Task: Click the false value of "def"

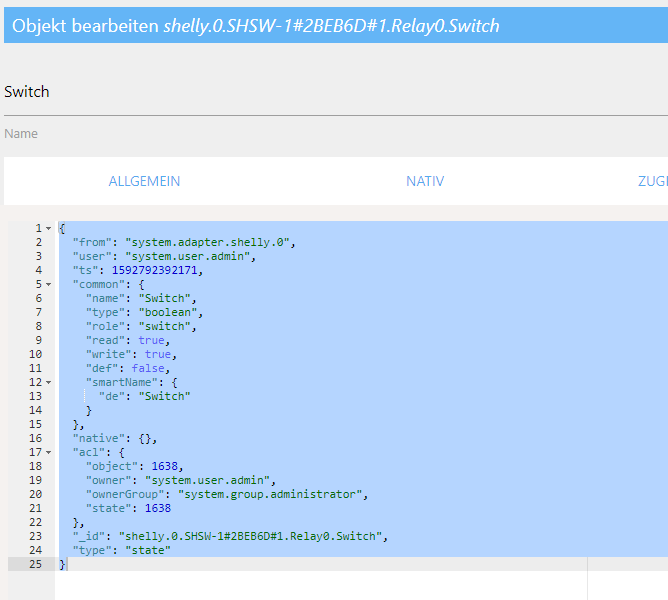Action: (148, 368)
